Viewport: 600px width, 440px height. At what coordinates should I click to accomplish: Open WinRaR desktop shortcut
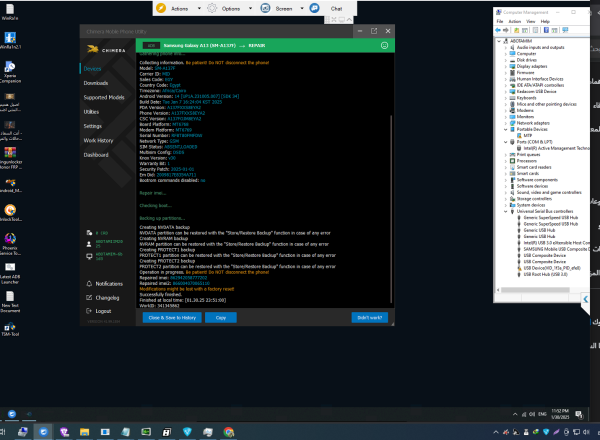[10, 11]
